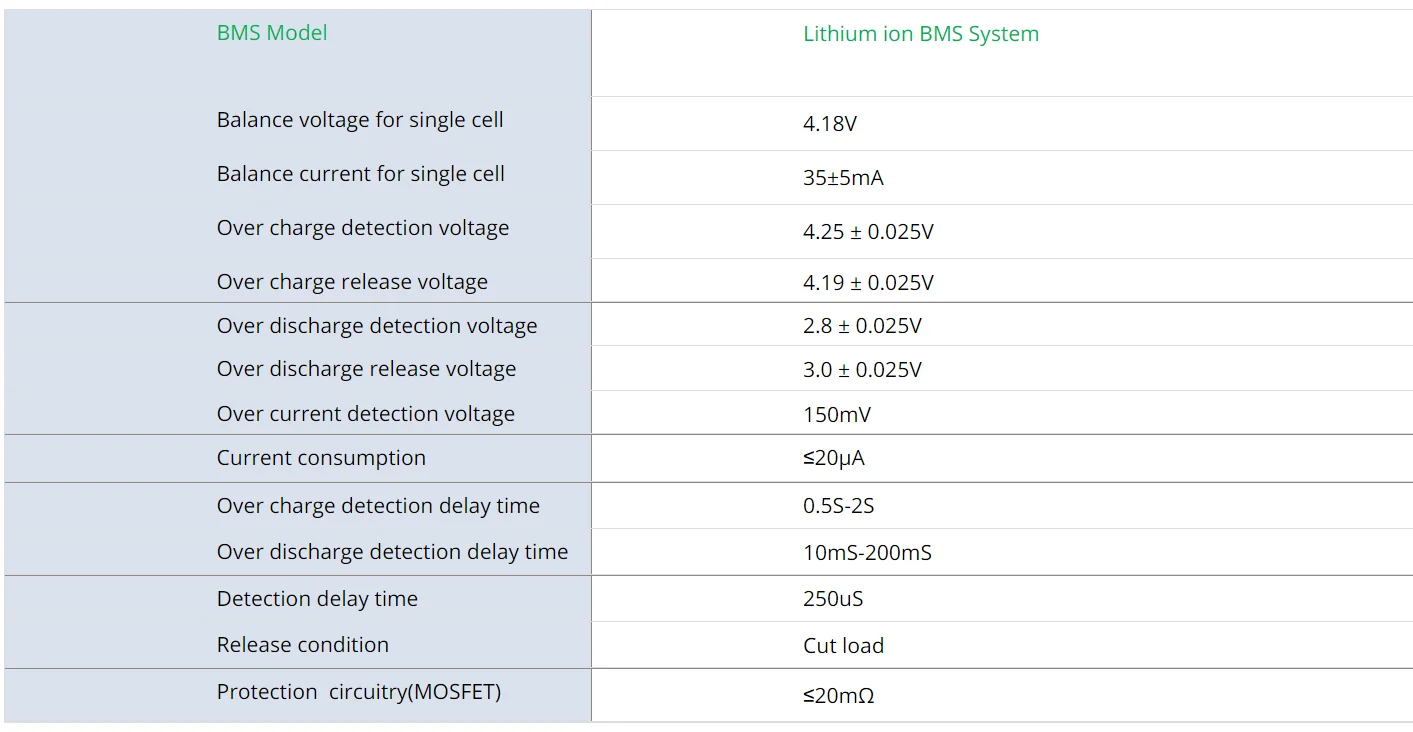The image size is (1413, 732).
Task: Click the 4.18V balance voltage value
Action: click(x=830, y=124)
